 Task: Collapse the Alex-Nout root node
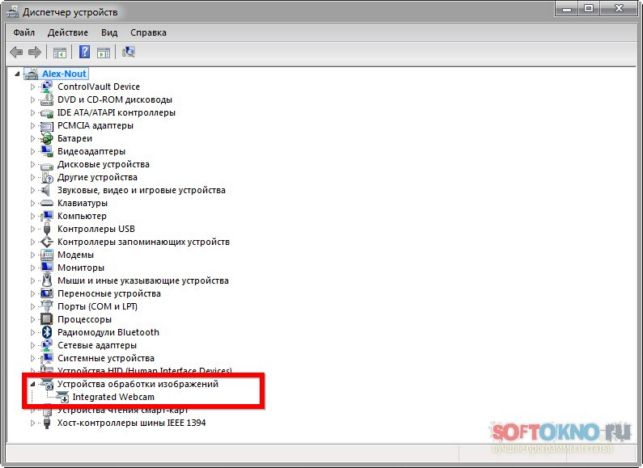[x=17, y=74]
